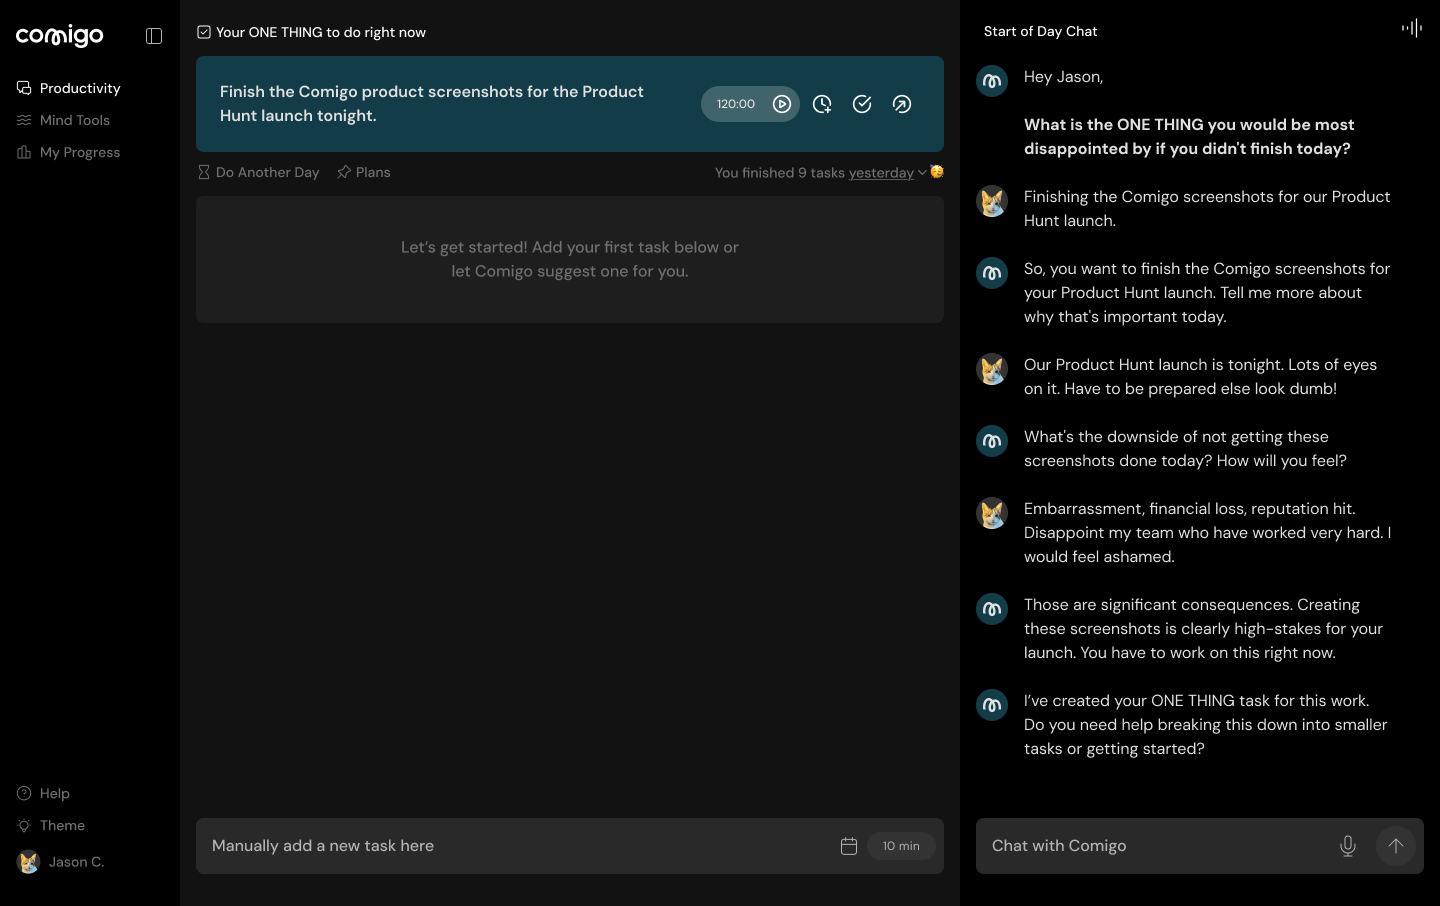Send chat message with arrow button

[1396, 846]
